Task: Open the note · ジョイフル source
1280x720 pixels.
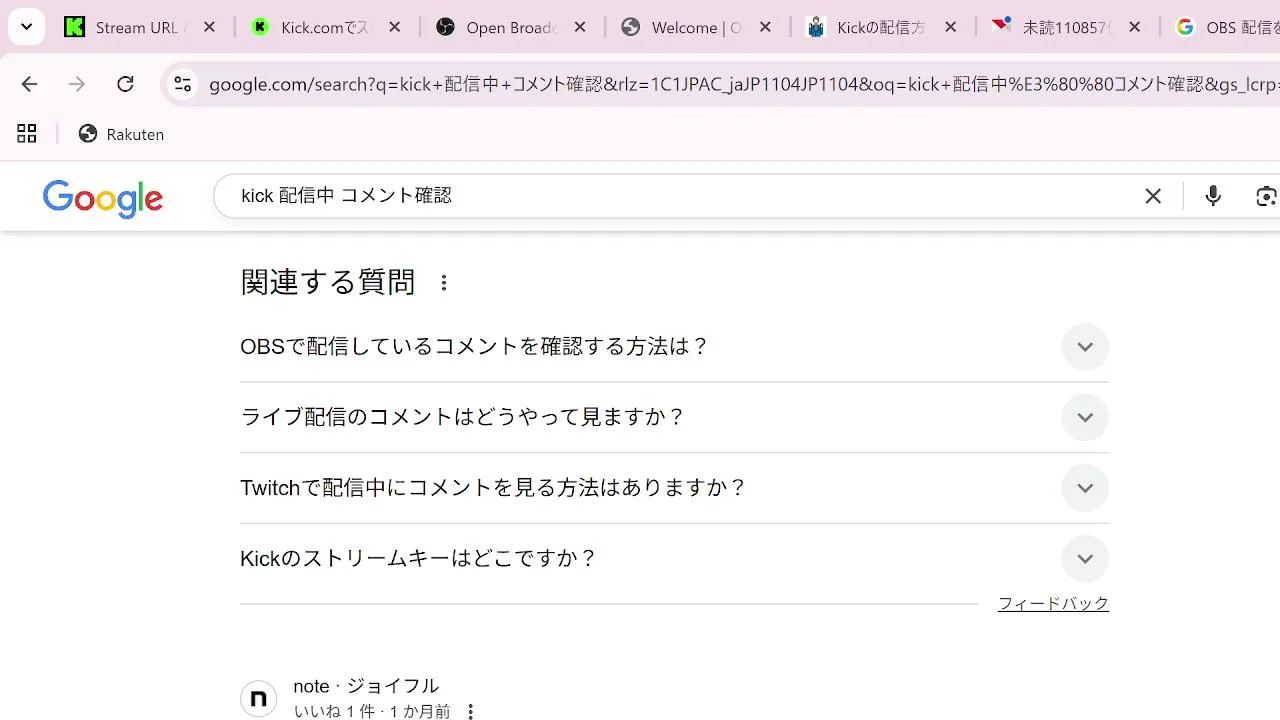Action: coord(366,686)
